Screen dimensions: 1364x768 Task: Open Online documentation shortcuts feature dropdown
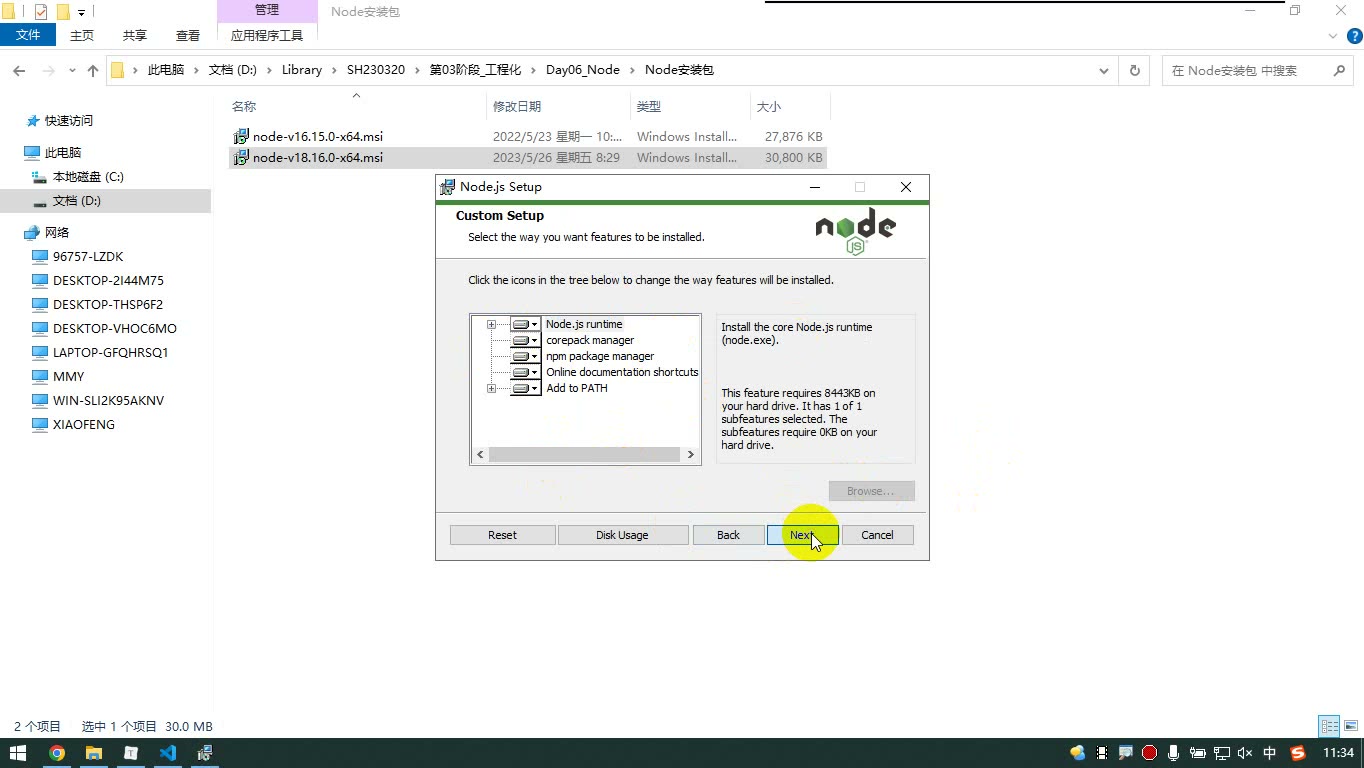coord(525,372)
